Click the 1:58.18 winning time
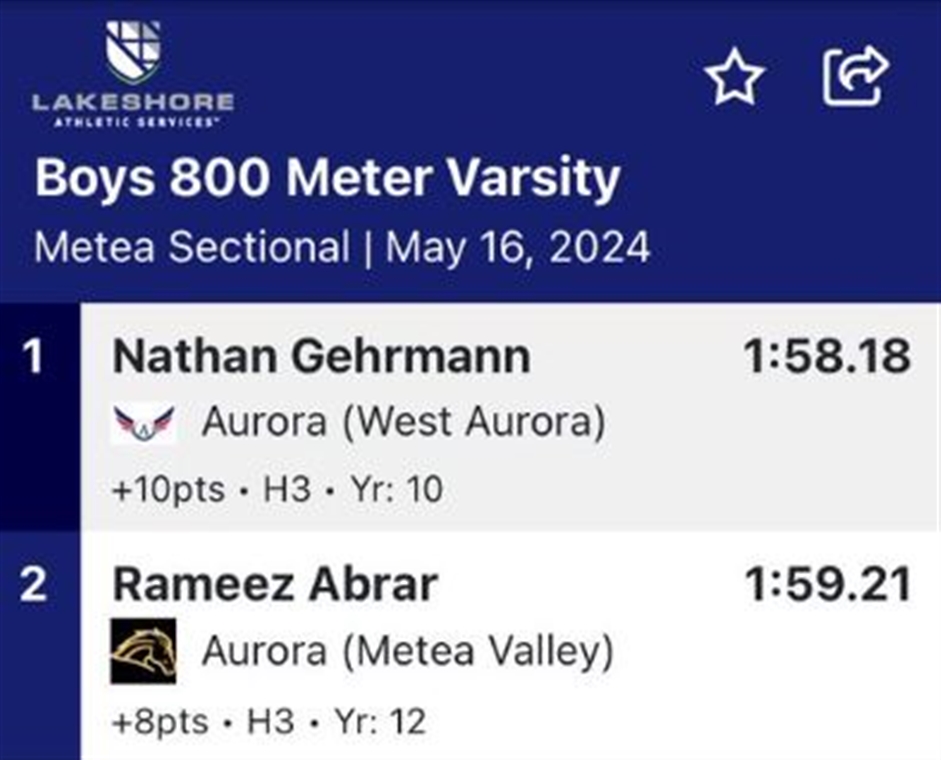The width and height of the screenshot is (941, 760). (828, 357)
